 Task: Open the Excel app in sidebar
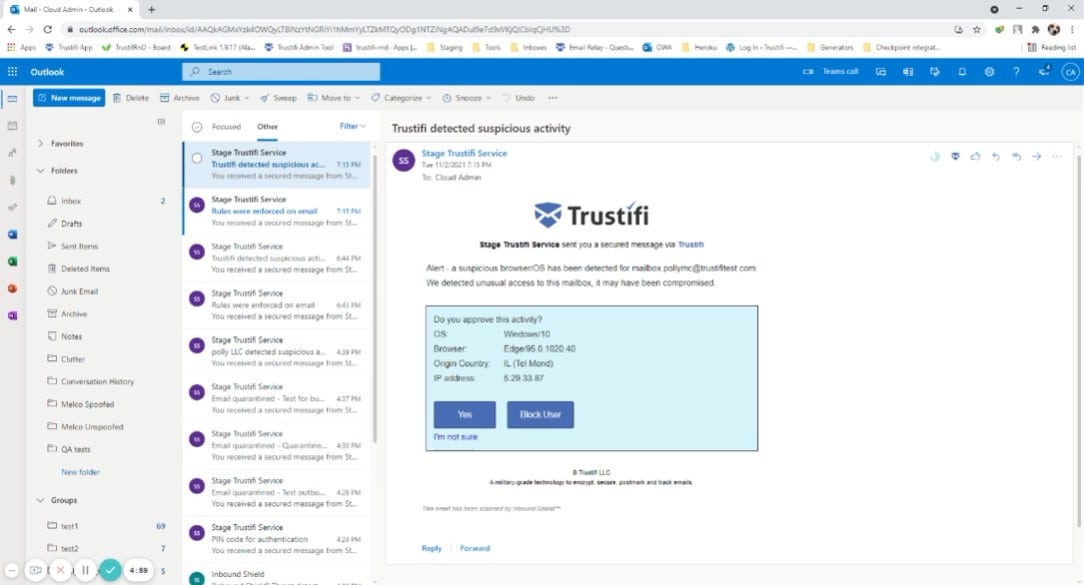click(x=12, y=261)
